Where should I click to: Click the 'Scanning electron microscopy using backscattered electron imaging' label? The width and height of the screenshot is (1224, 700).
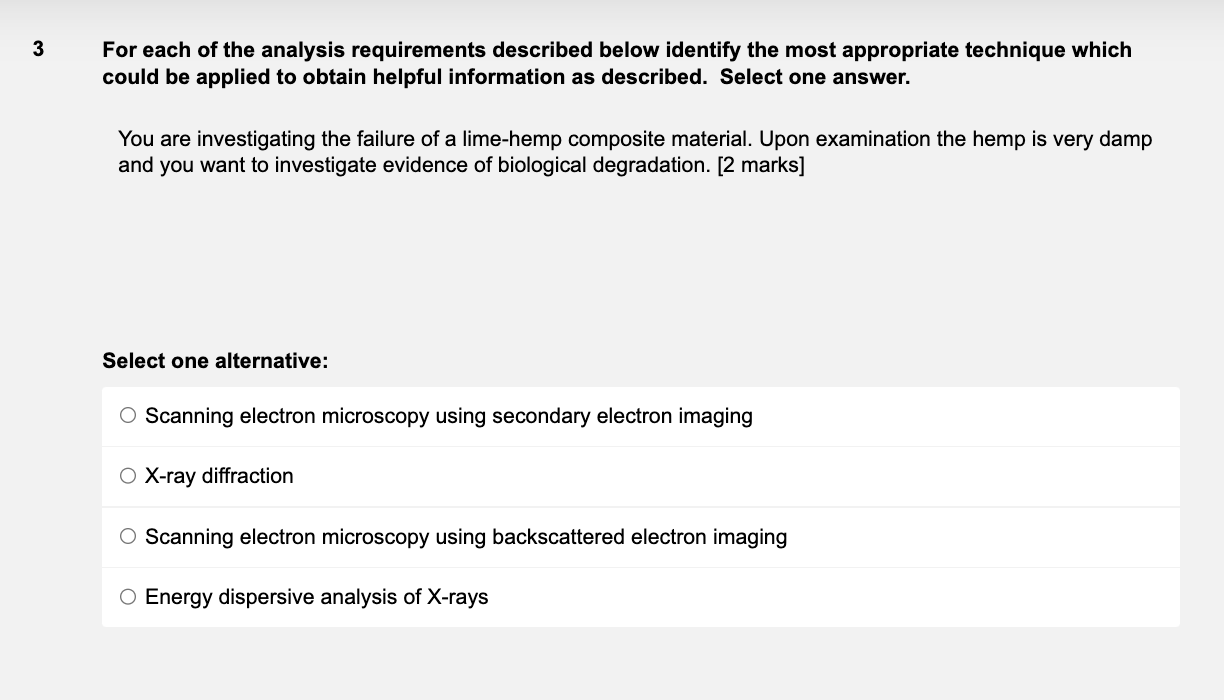pyautogui.click(x=465, y=537)
